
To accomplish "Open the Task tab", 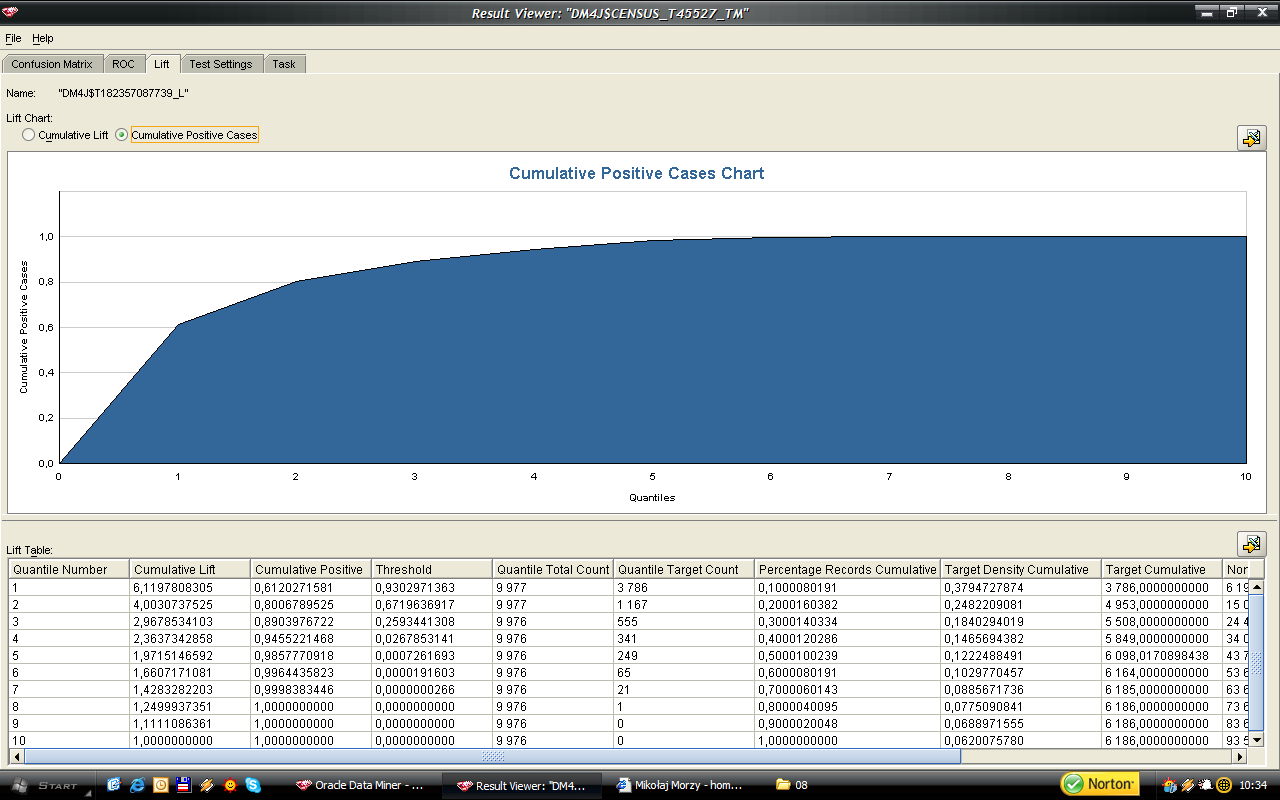I will point(284,64).
